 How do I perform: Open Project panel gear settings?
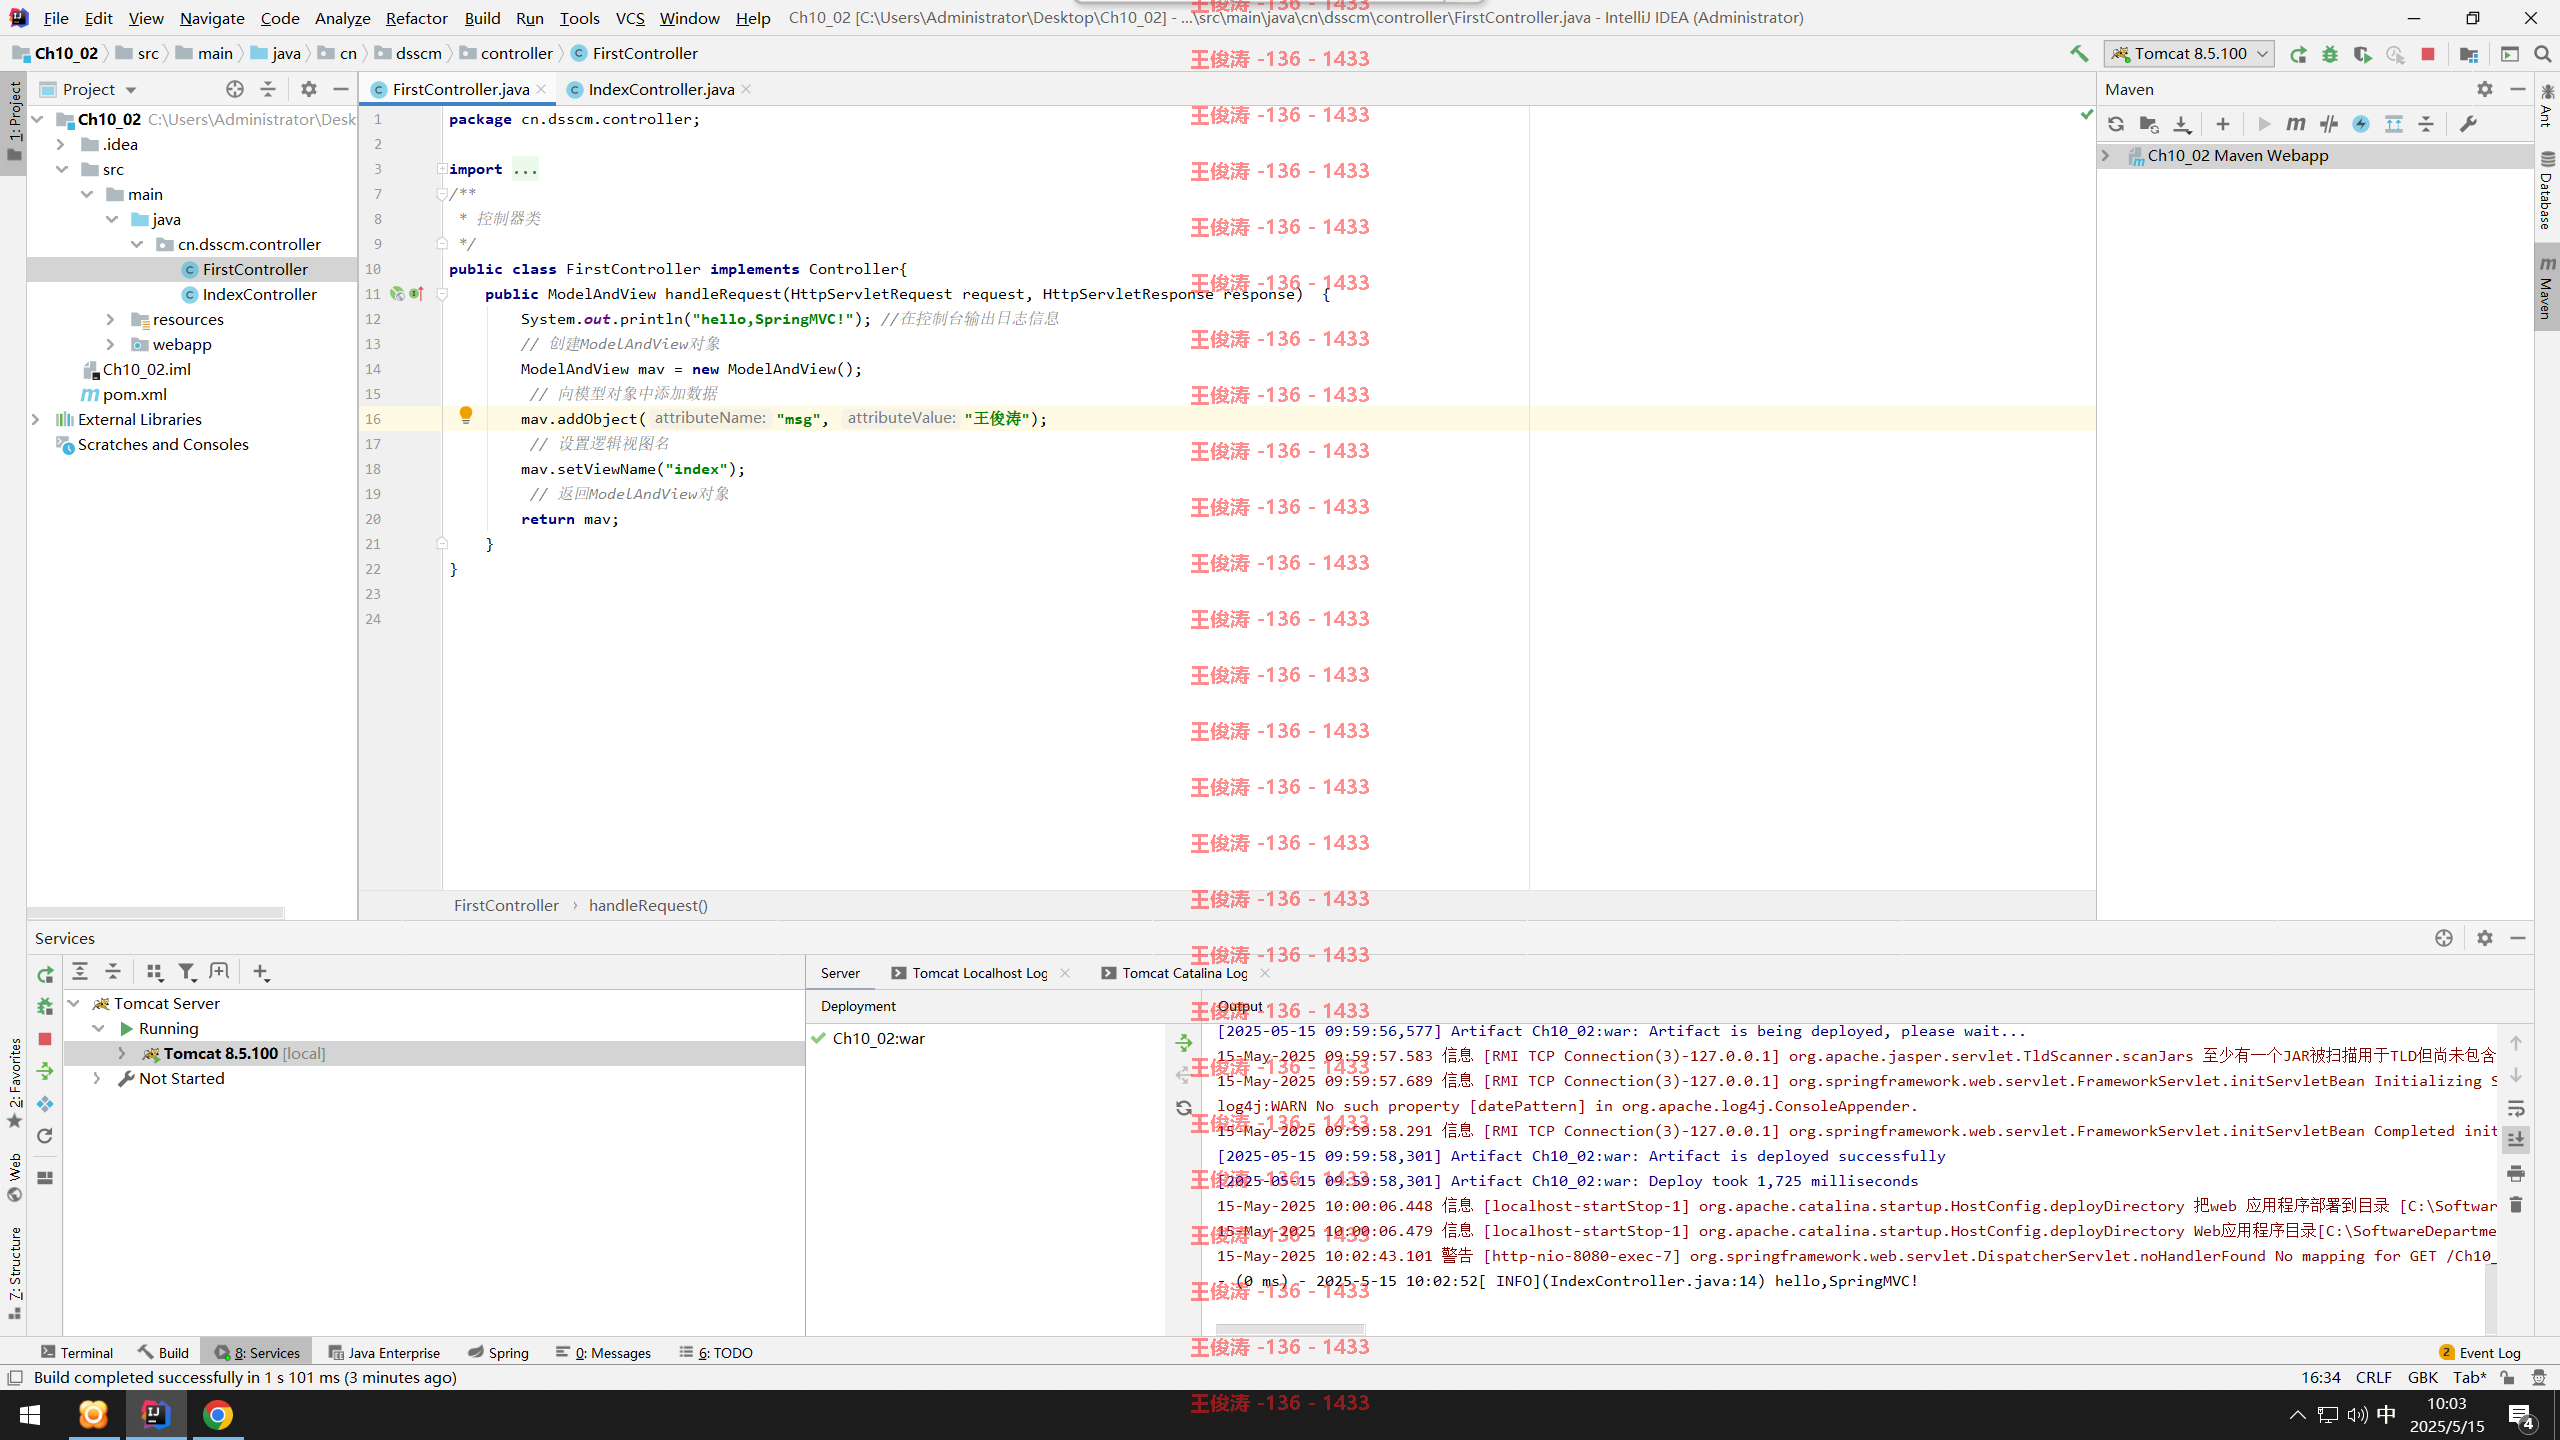pos(309,89)
